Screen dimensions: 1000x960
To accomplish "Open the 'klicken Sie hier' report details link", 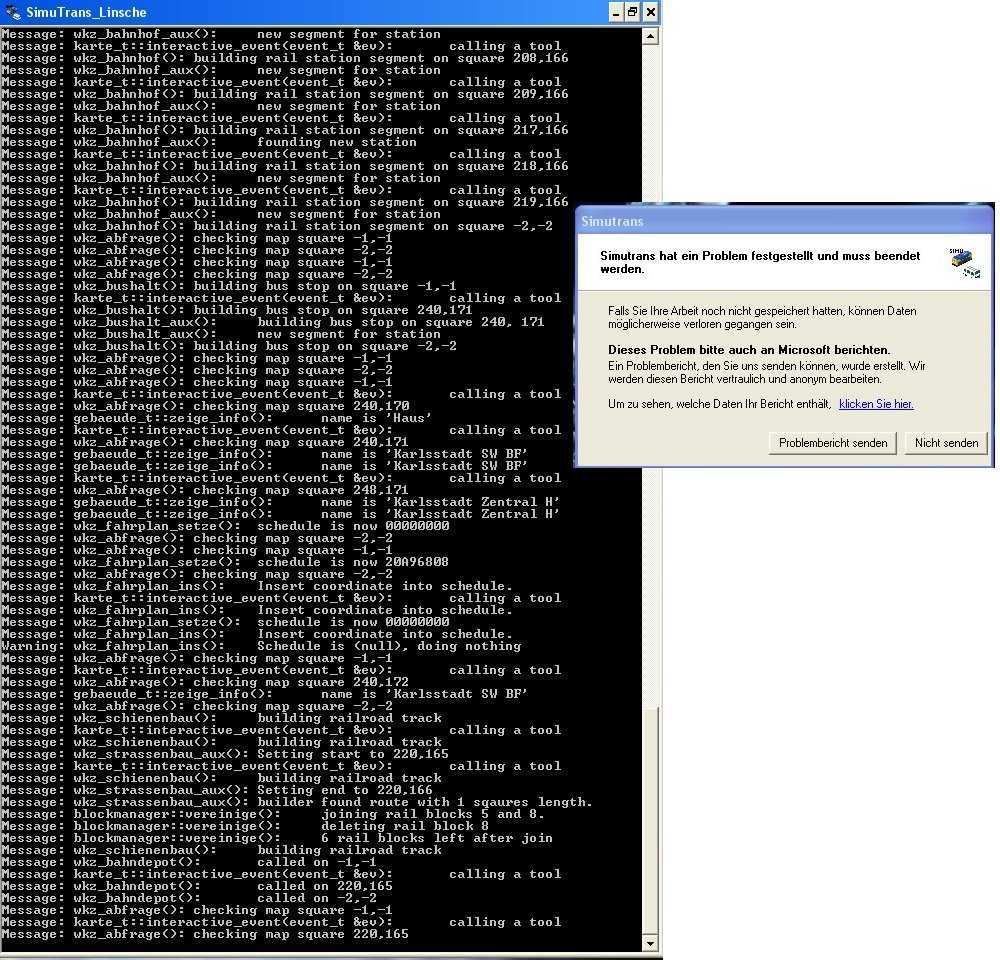I will [876, 404].
